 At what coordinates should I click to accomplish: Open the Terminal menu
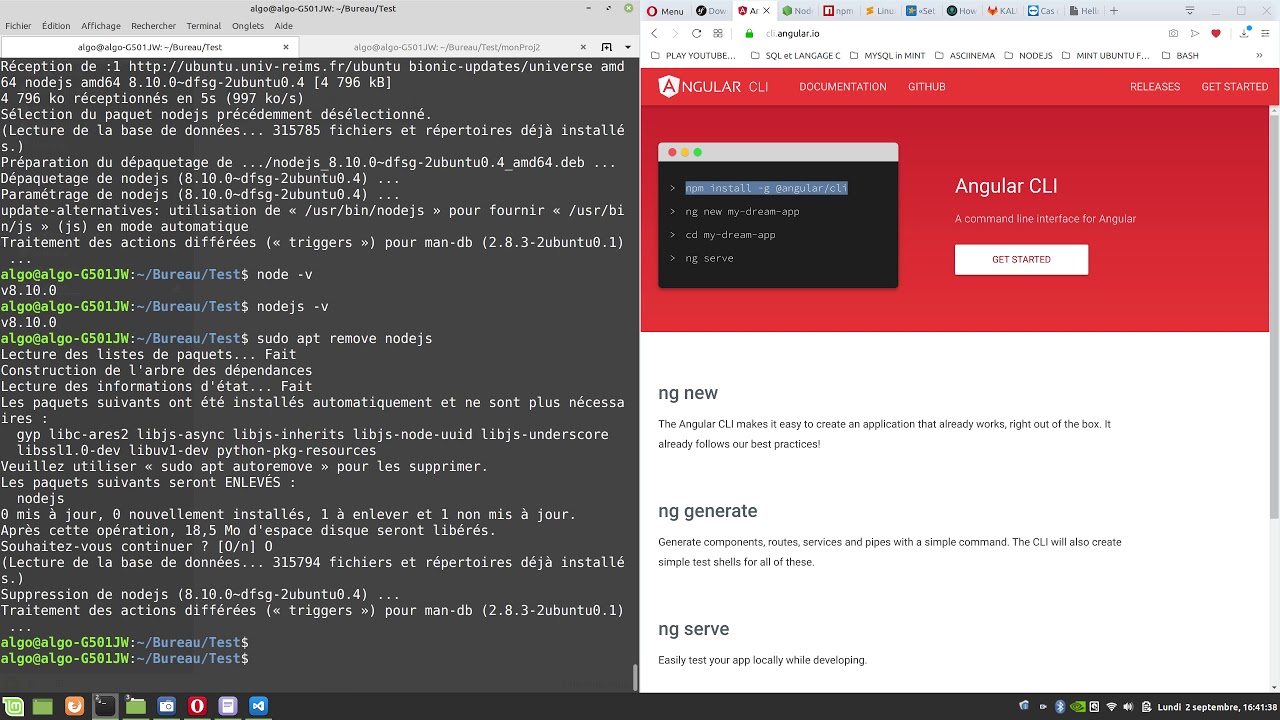pyautogui.click(x=204, y=26)
